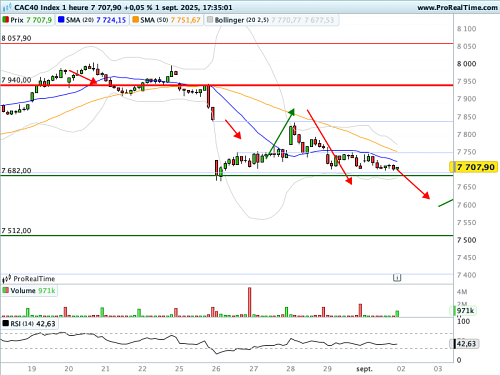Click the red-green Prix color square
Viewport: 500px width, 375px height.
pyautogui.click(x=5, y=20)
